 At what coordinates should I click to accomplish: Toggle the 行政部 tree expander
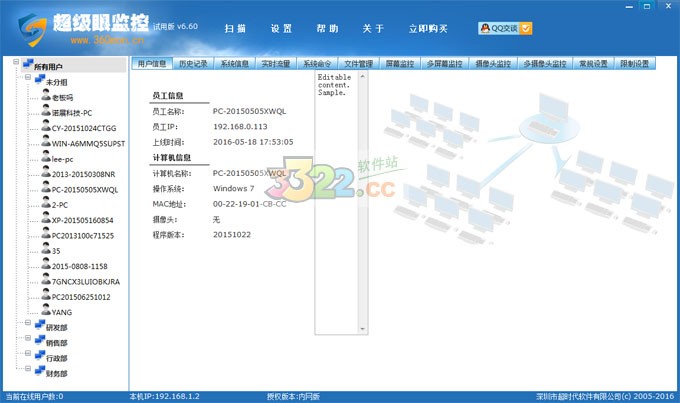click(28, 354)
